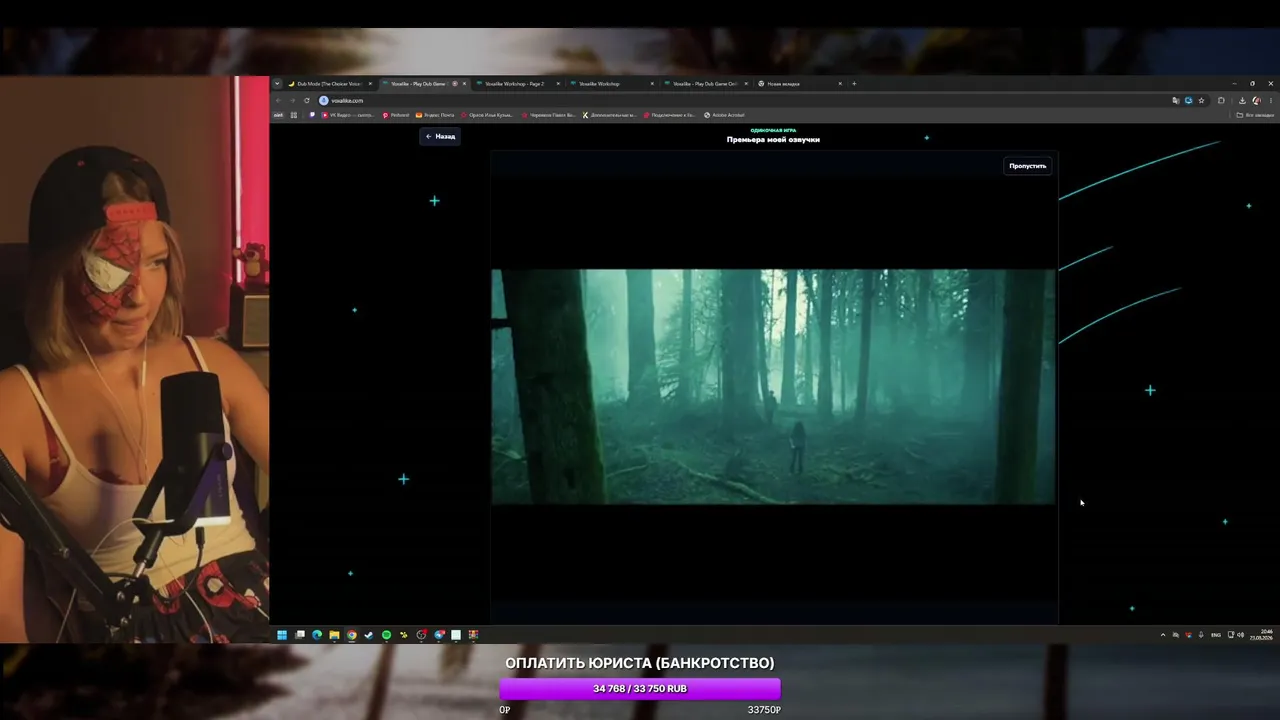
Task: Switch the ENG input language
Action: (x=1216, y=635)
